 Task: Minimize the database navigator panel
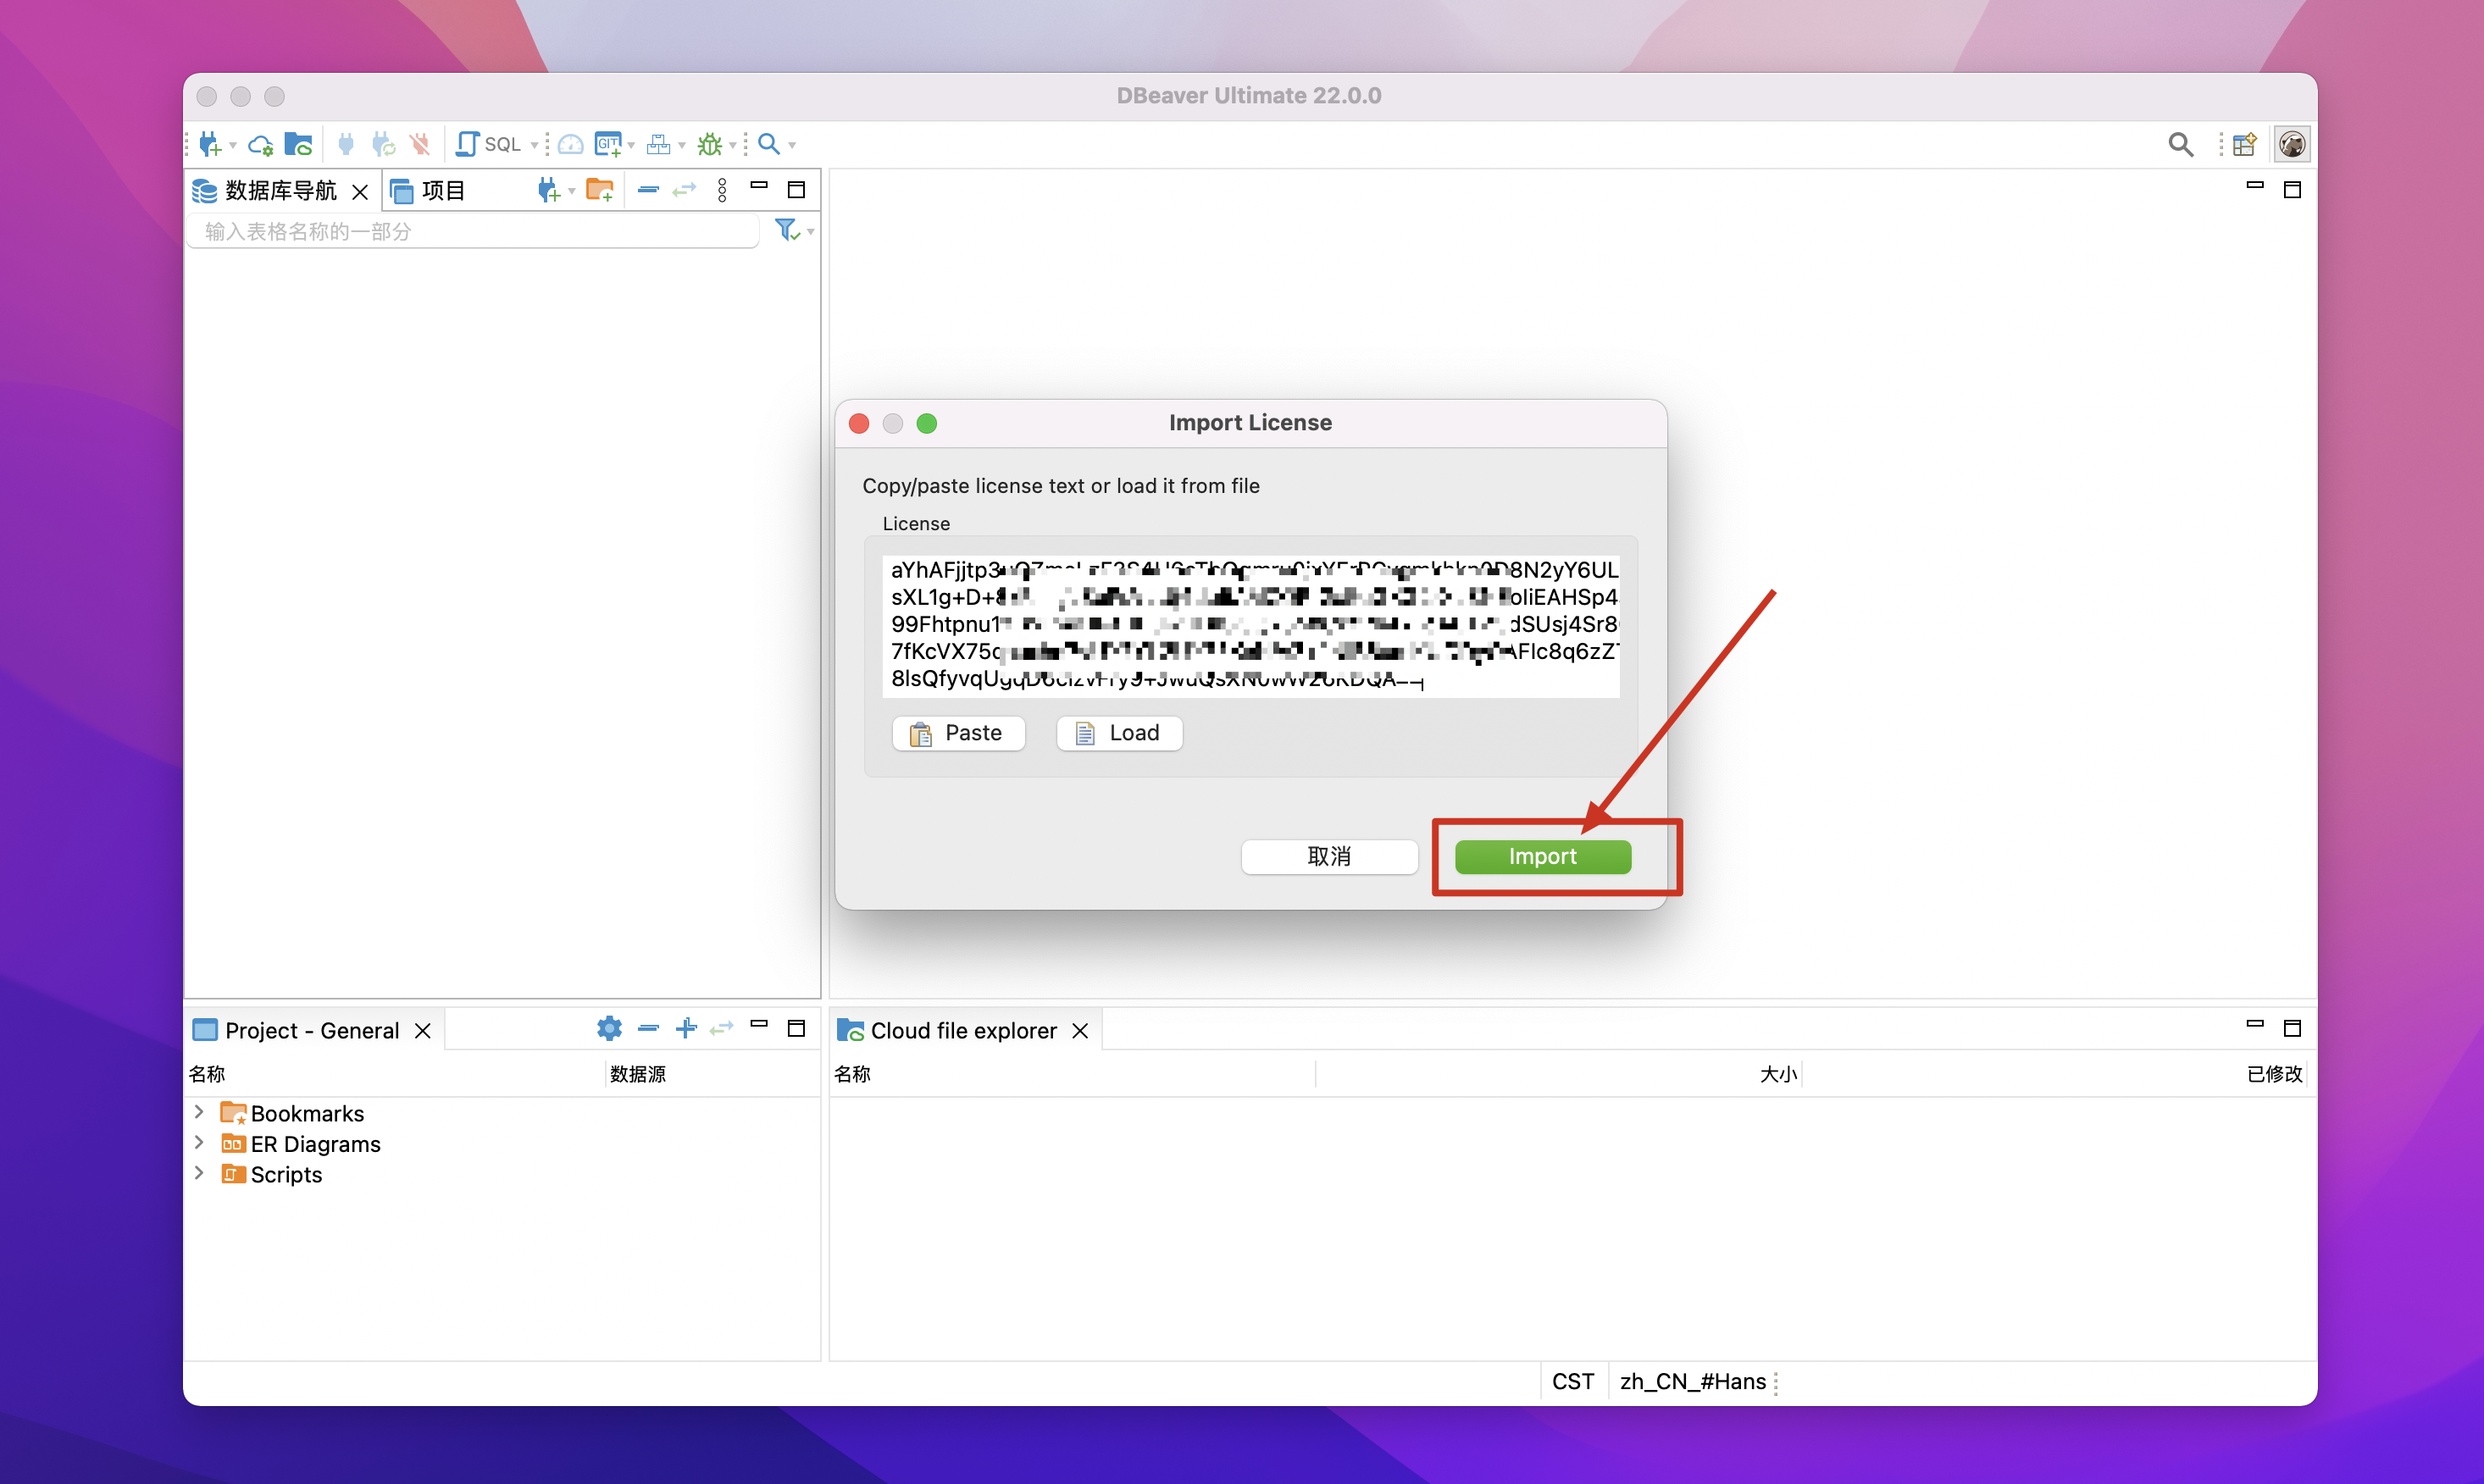(x=759, y=186)
